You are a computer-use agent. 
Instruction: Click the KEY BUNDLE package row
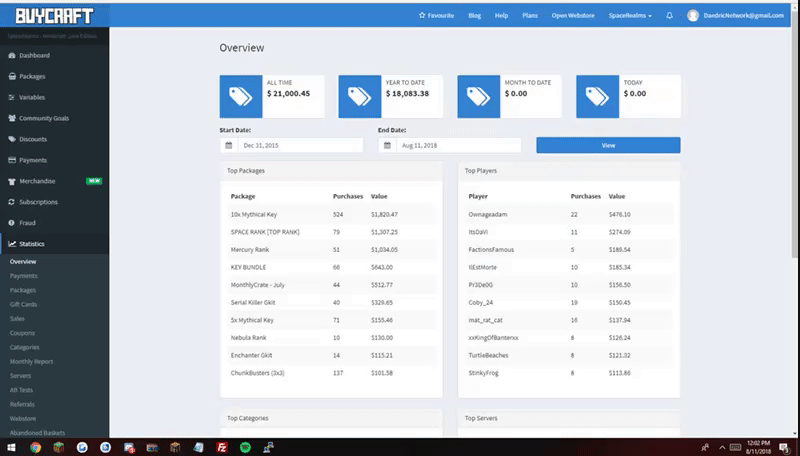pos(331,267)
